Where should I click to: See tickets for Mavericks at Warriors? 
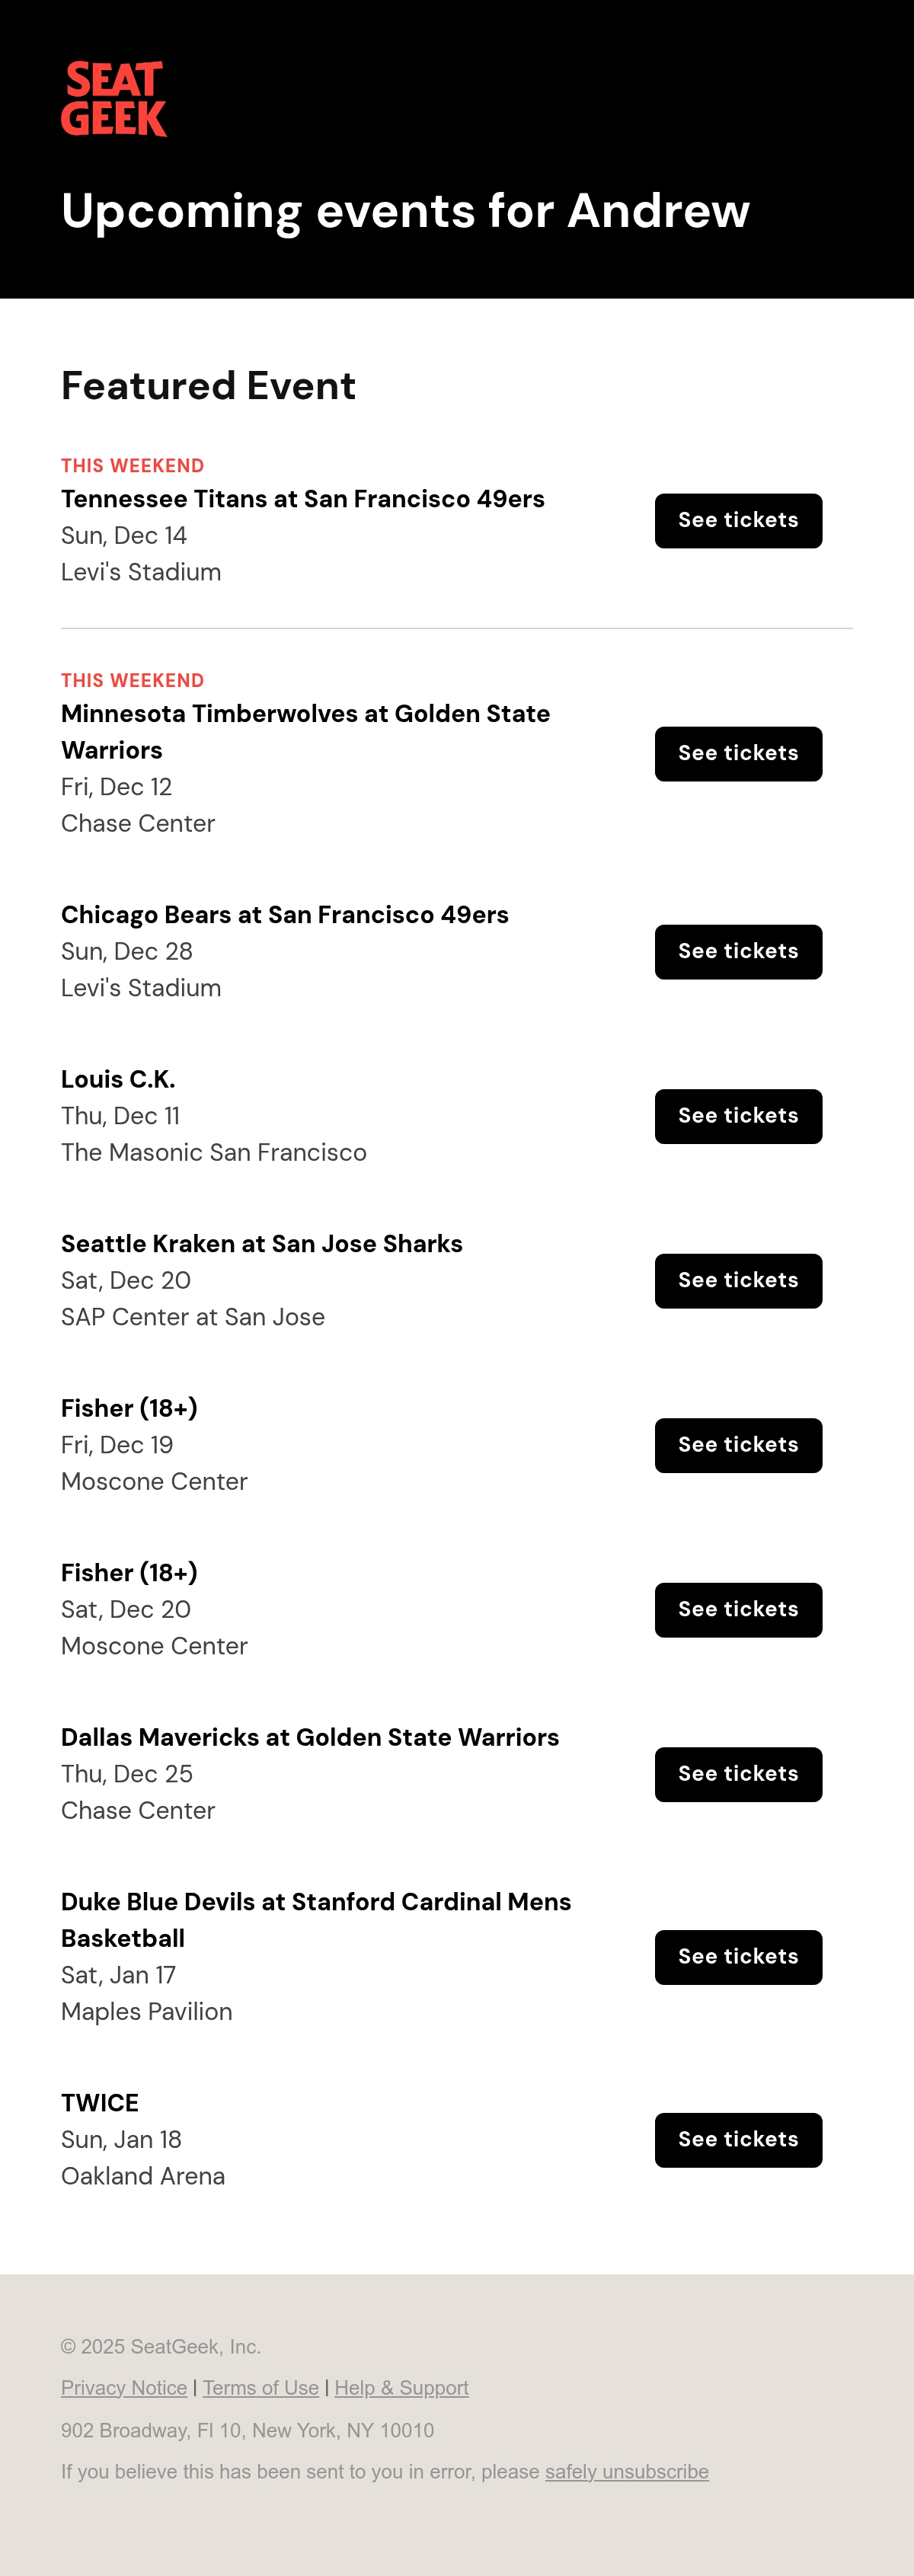(x=738, y=1775)
